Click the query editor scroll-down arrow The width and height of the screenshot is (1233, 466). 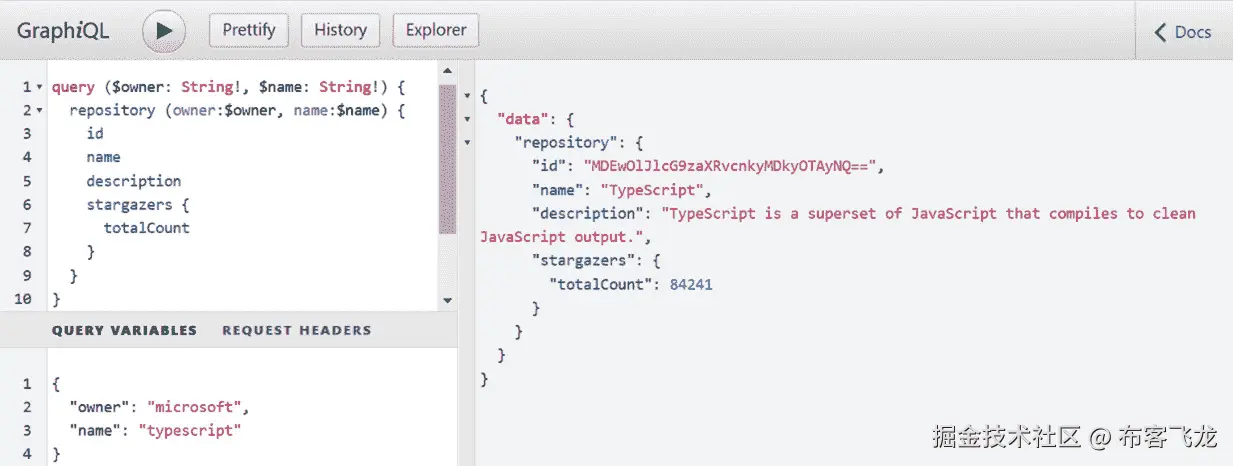pos(447,300)
